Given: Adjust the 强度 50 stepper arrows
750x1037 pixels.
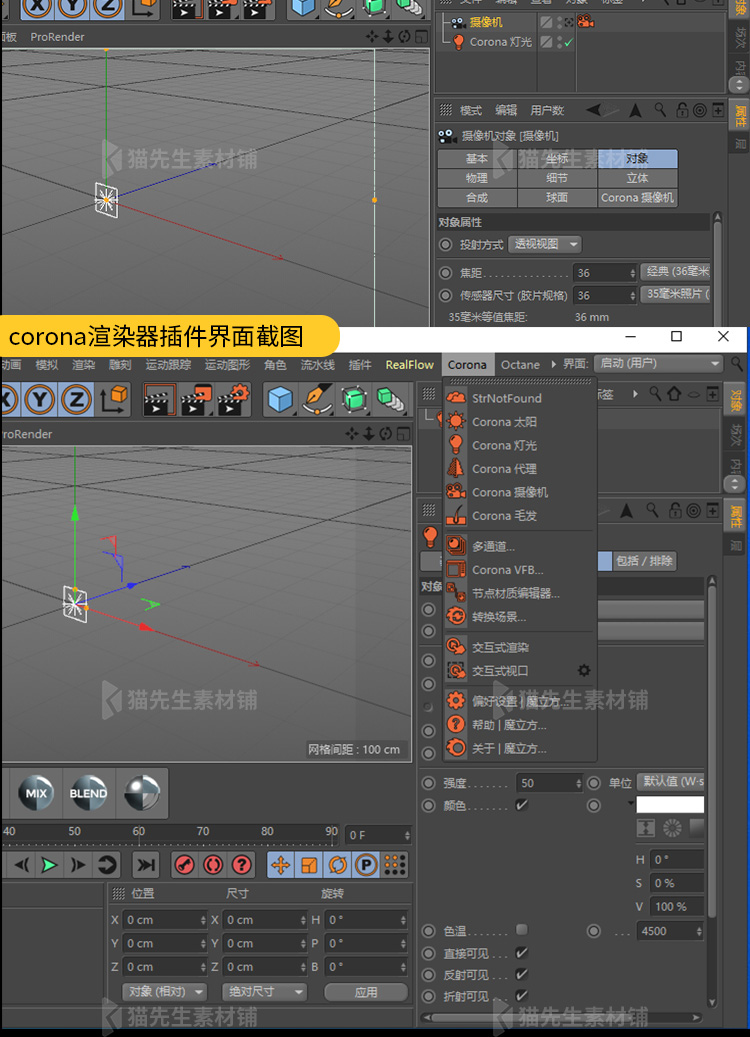Looking at the screenshot, I should (x=578, y=784).
